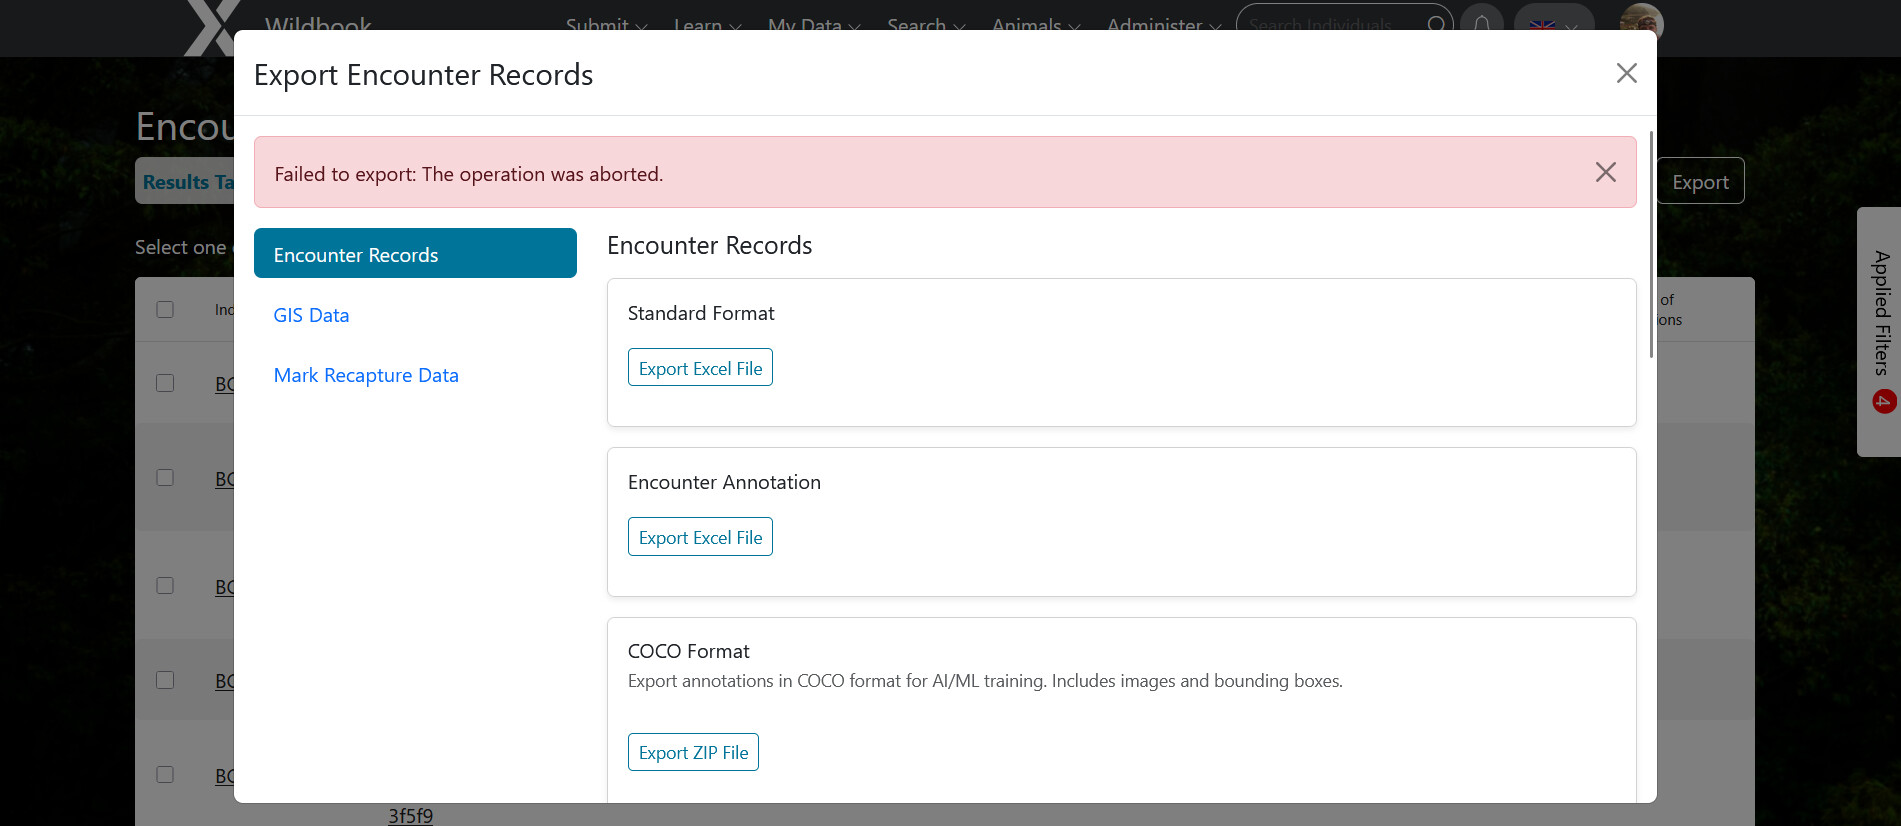Switch to the GIS Data tab
1901x826 pixels.
(x=311, y=315)
